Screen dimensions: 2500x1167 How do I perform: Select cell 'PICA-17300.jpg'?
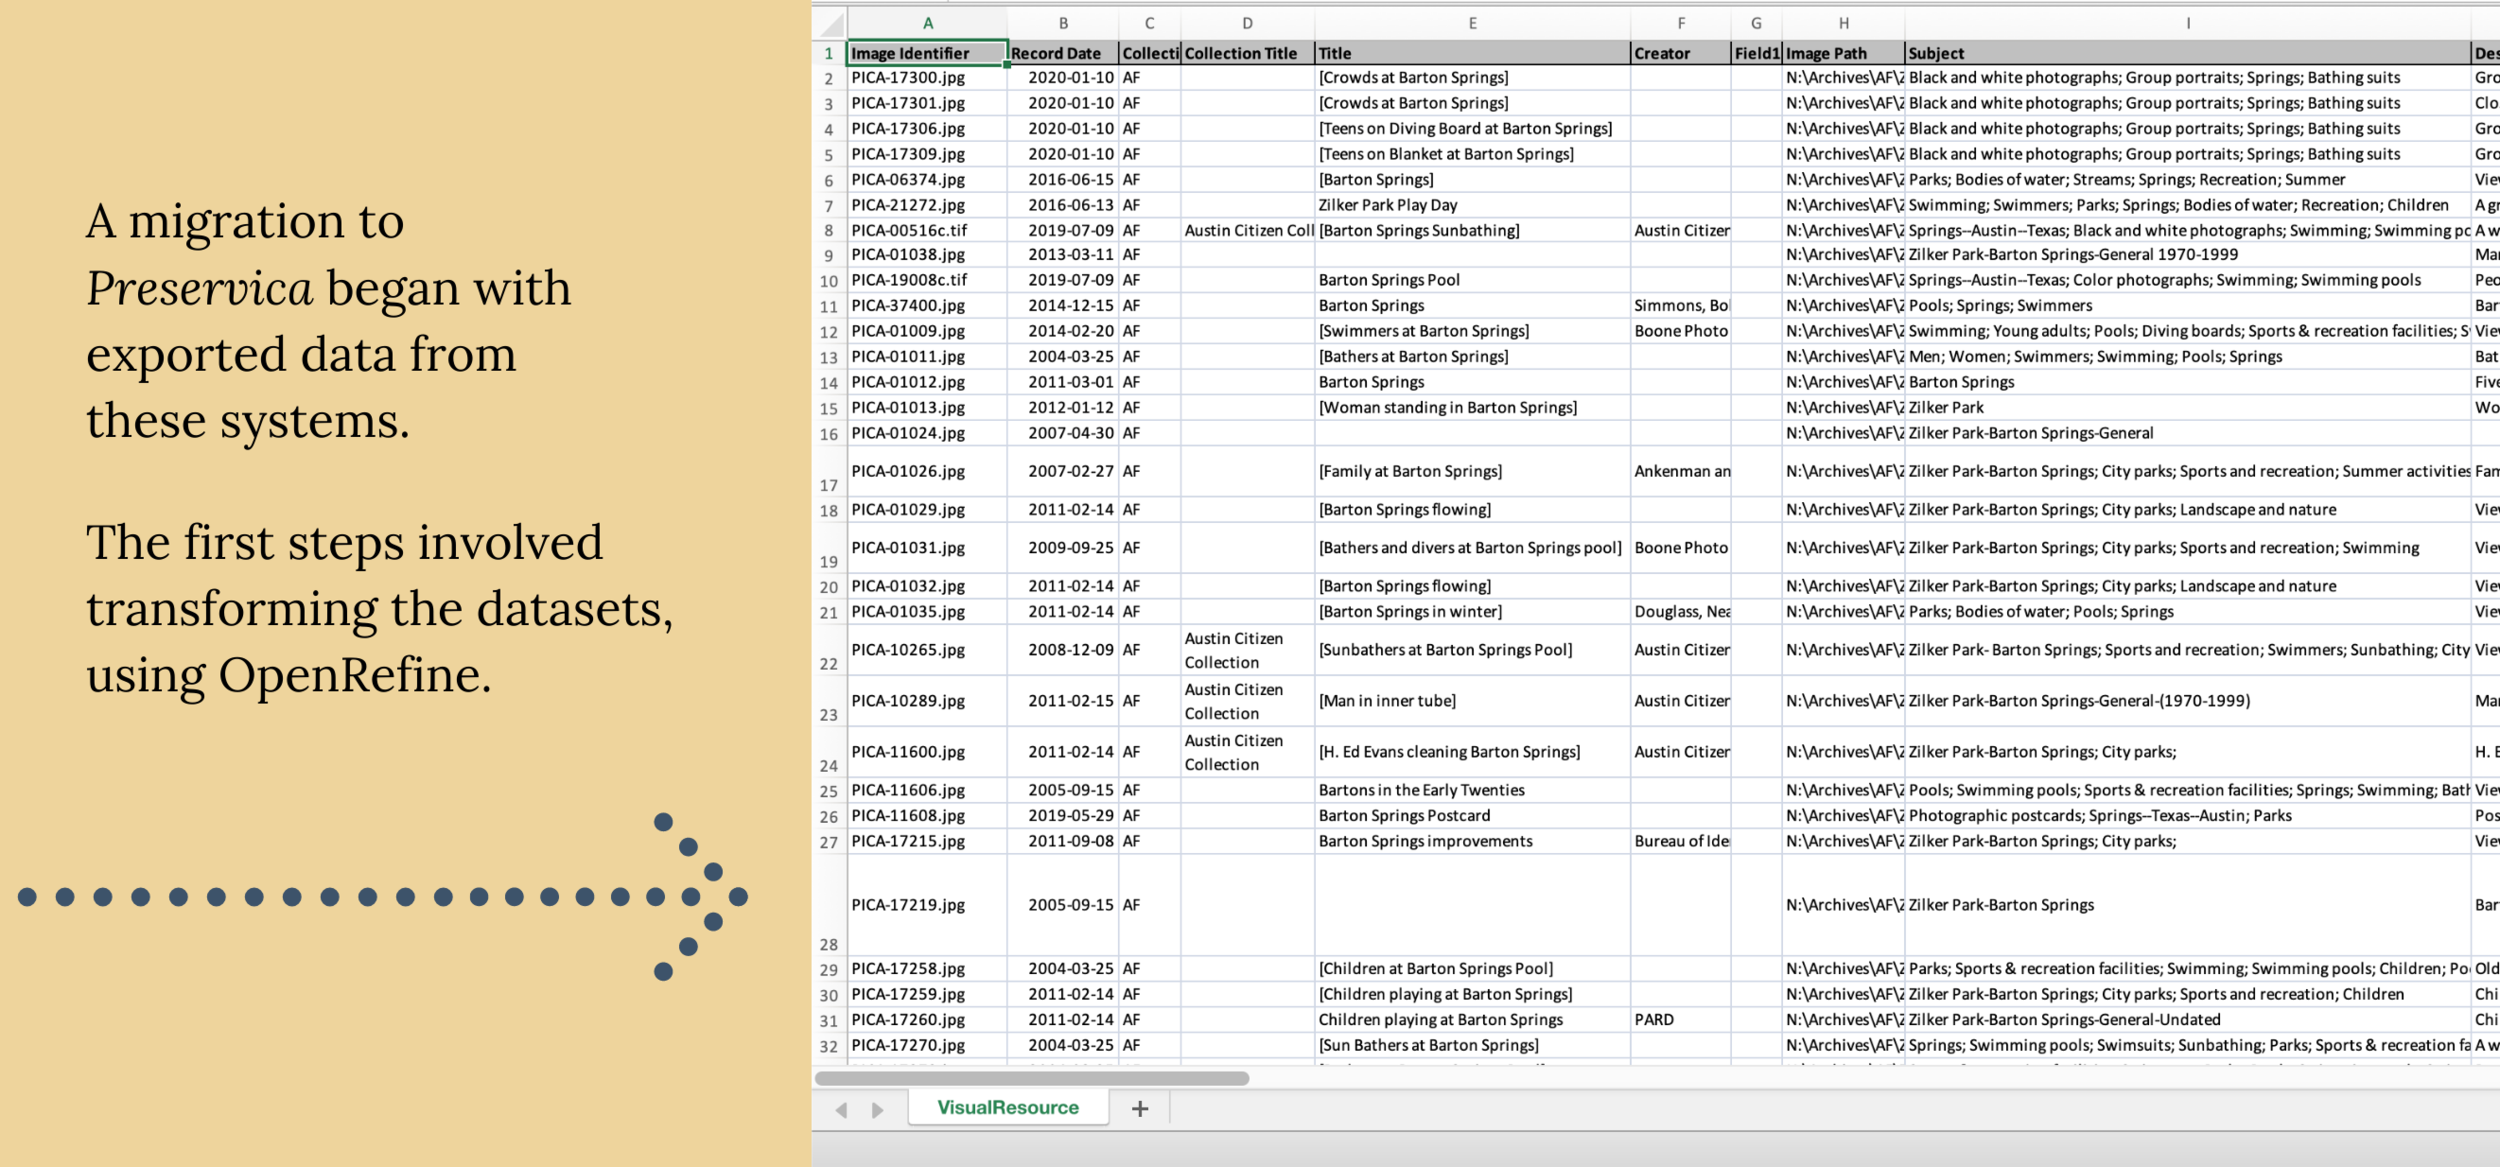tap(927, 78)
